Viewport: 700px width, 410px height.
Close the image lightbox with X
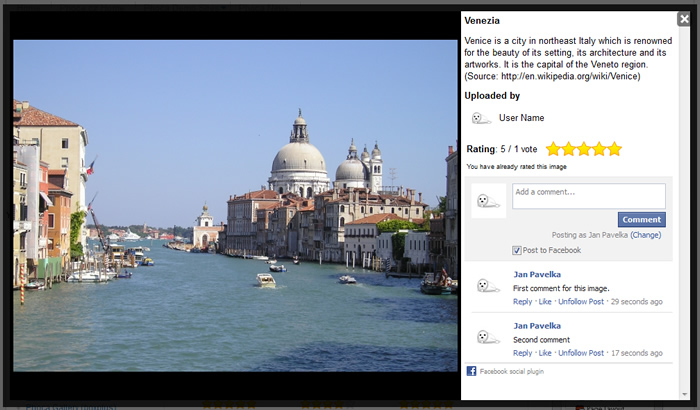(683, 19)
